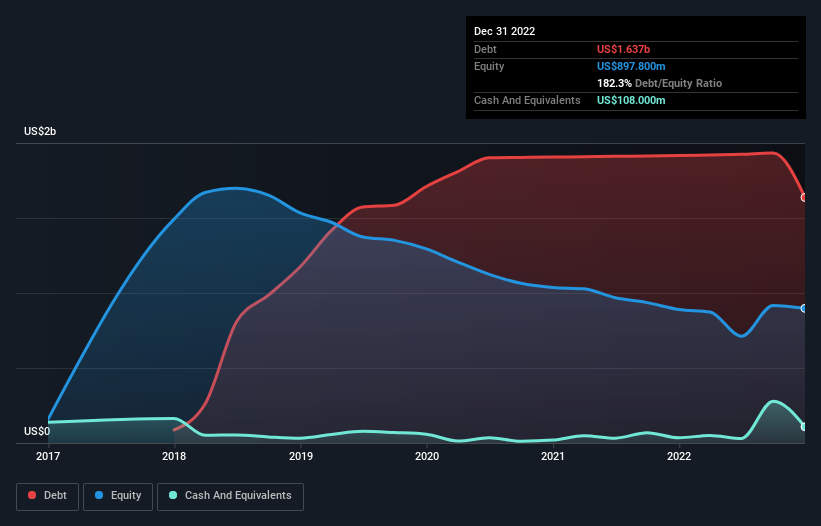Click the 2019 x-axis label
821x526 pixels.
(x=301, y=456)
